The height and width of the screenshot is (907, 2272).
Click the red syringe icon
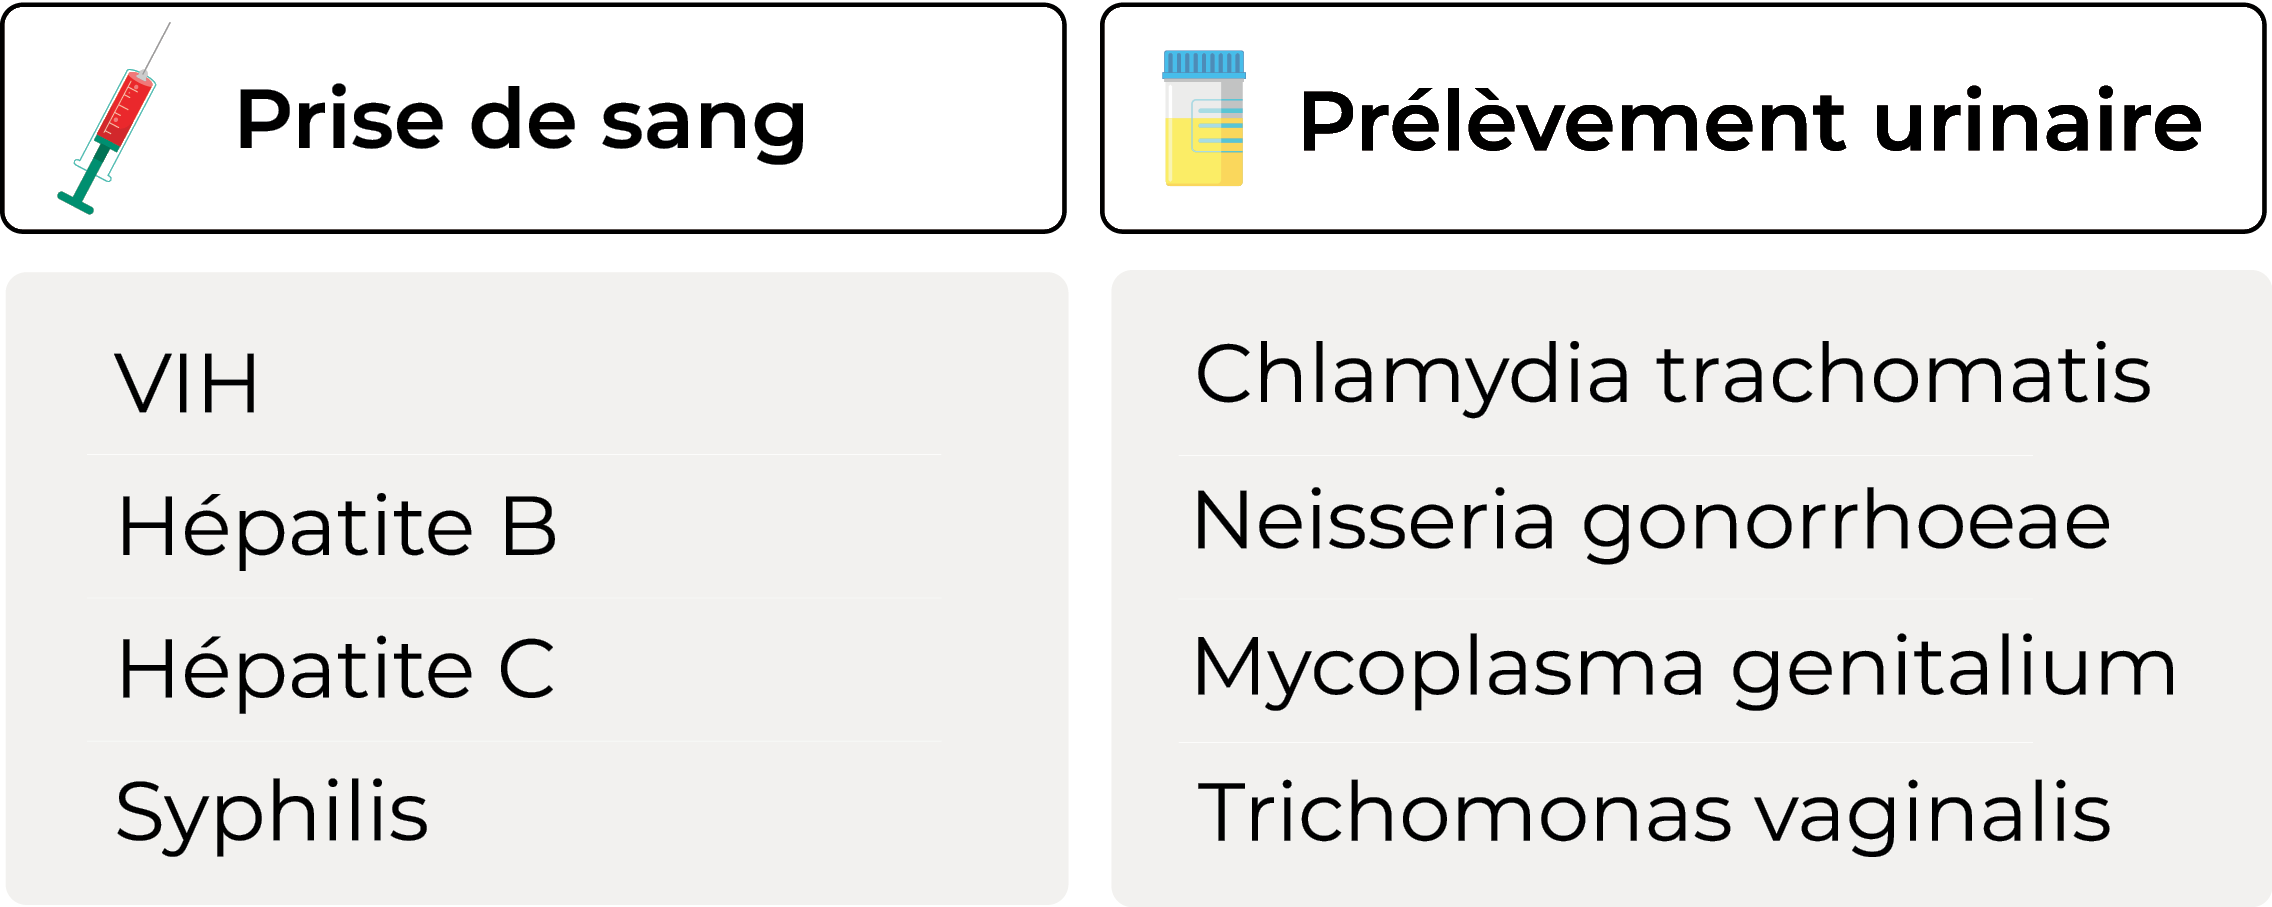[114, 118]
